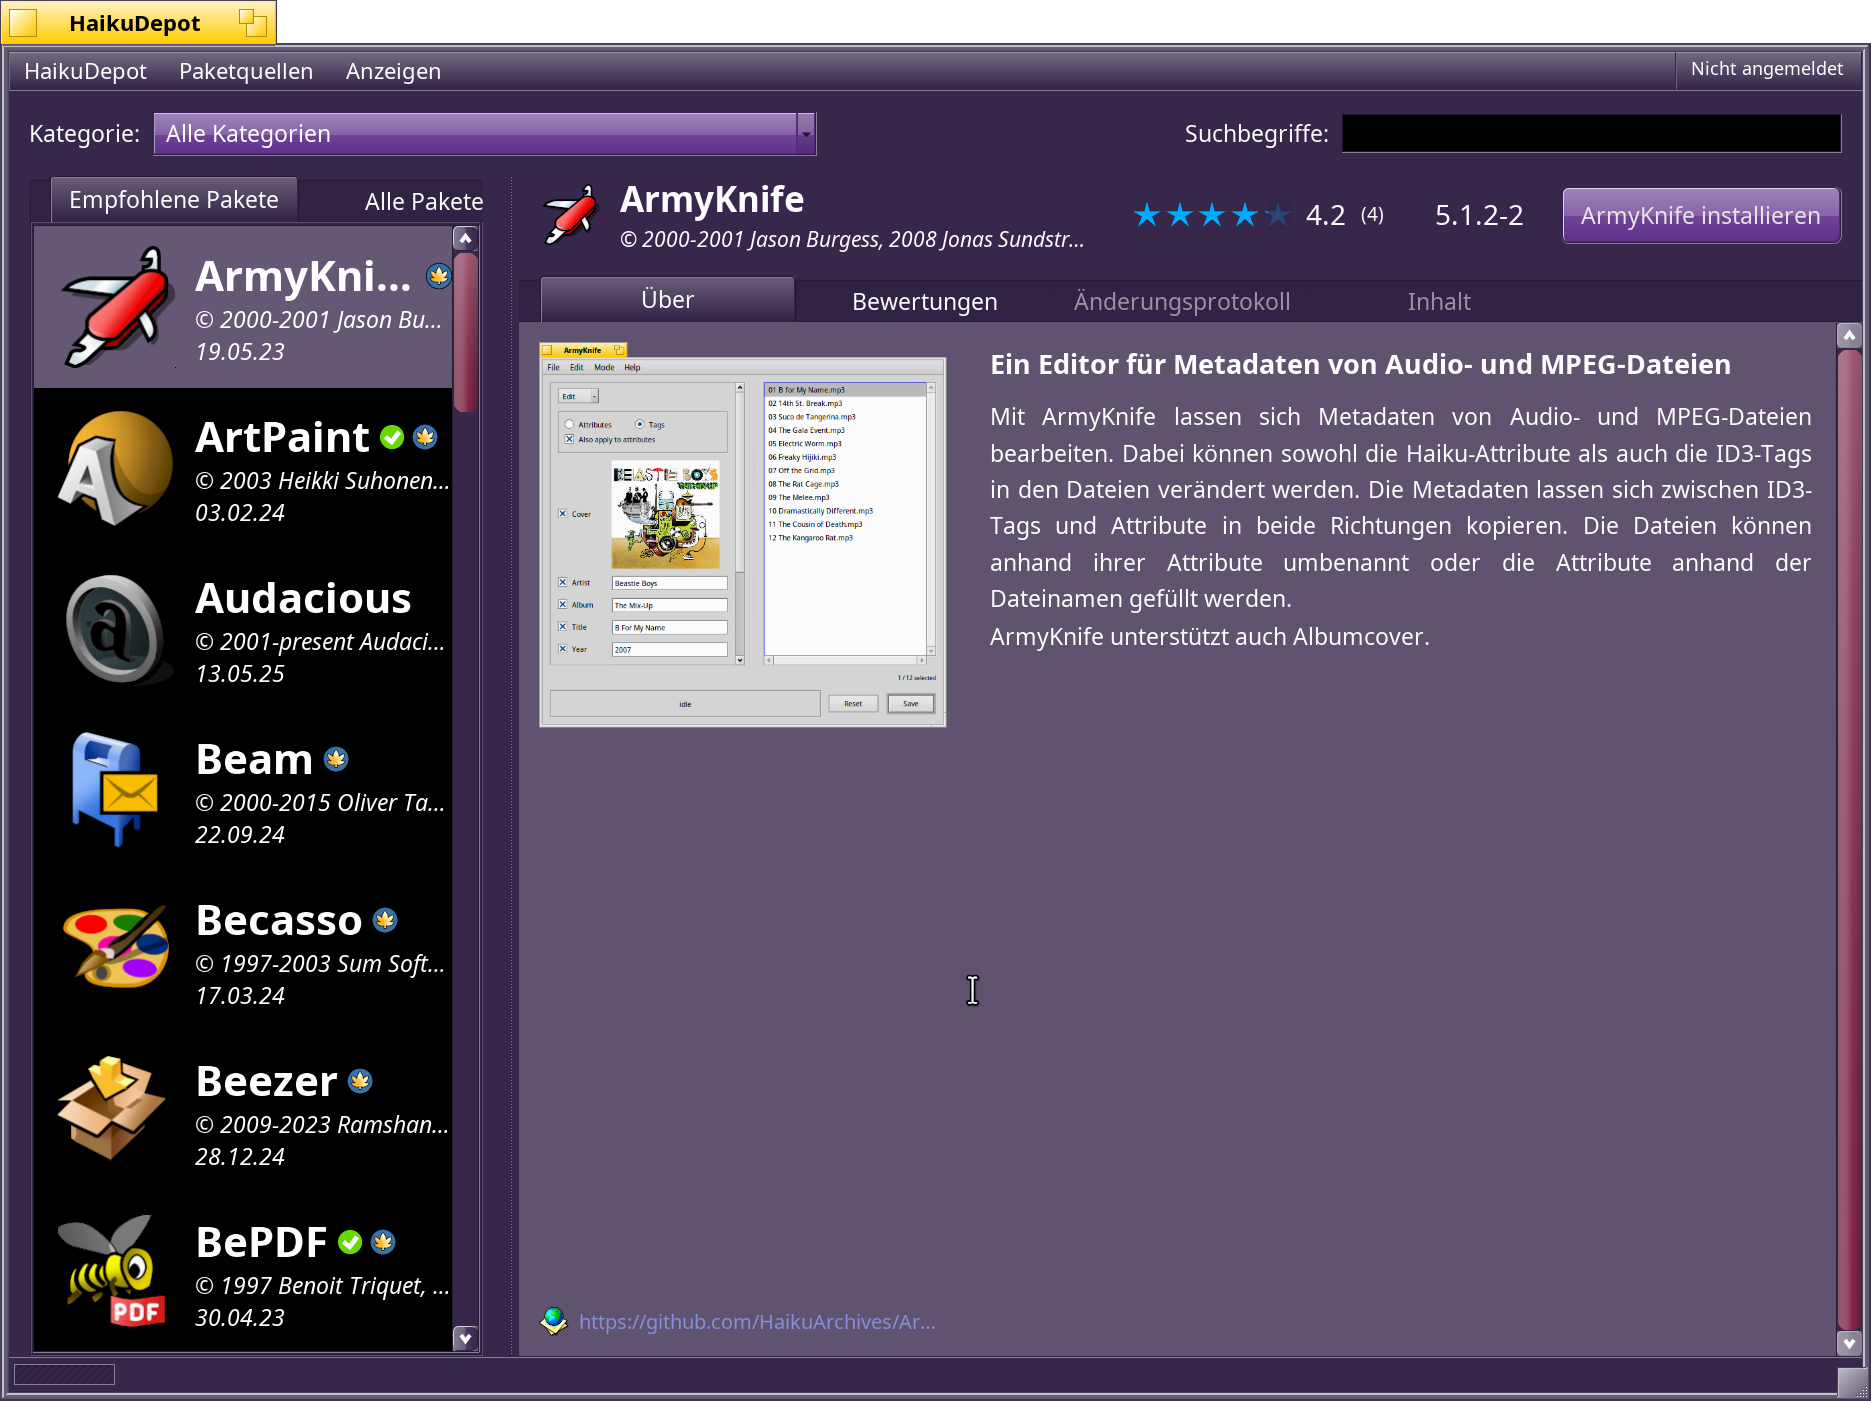Click the globe icon beside the GitHub link
1871x1401 pixels.
tap(553, 1321)
